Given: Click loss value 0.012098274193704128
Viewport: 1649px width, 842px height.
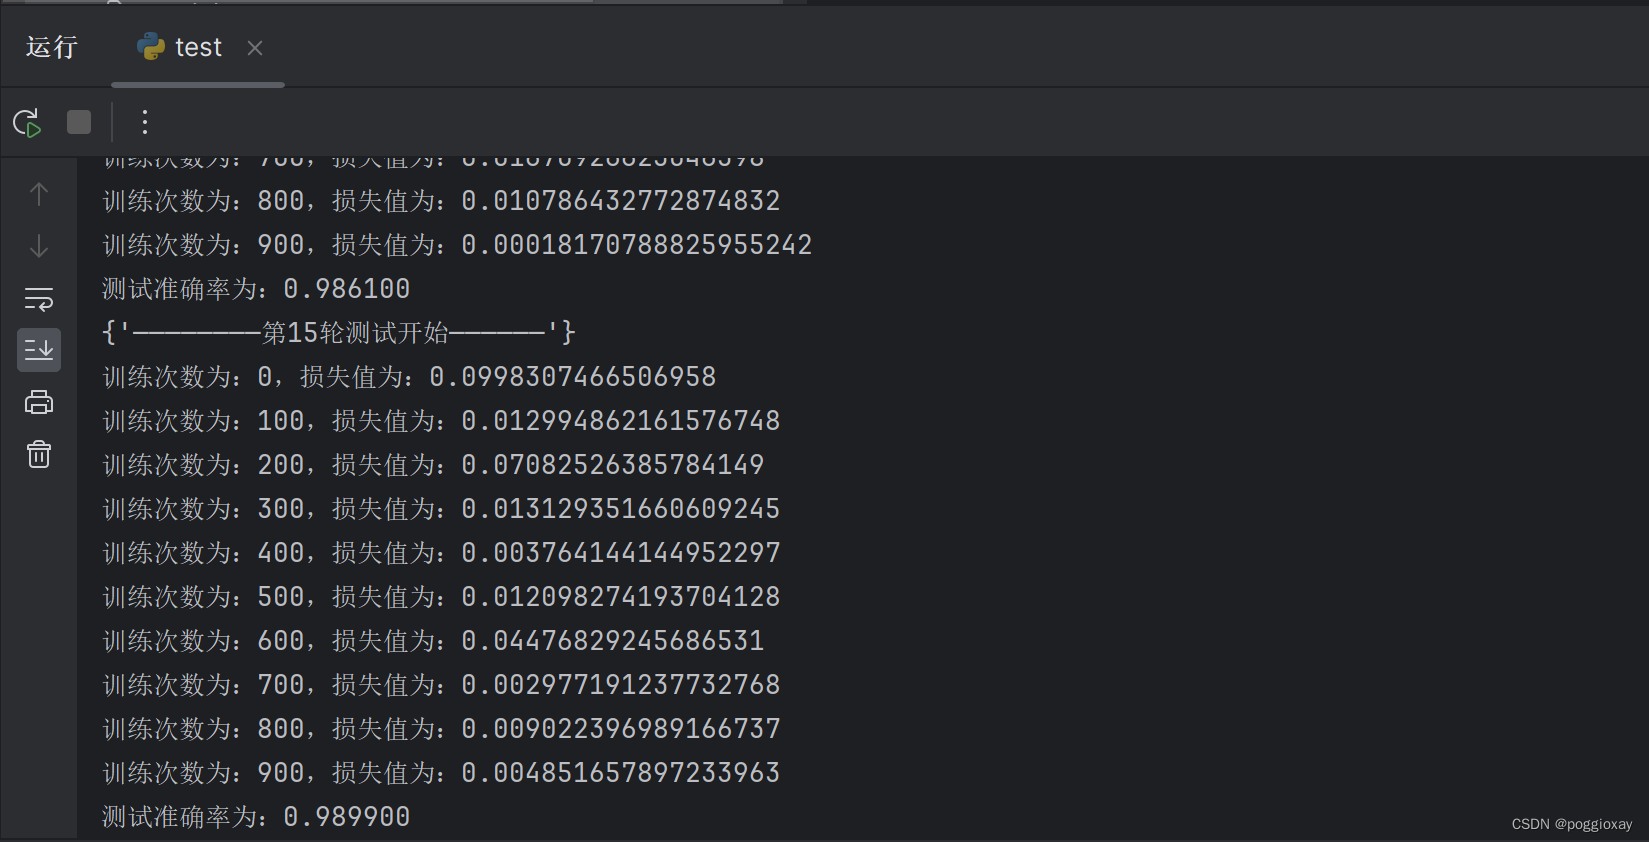Looking at the screenshot, I should point(621,597).
